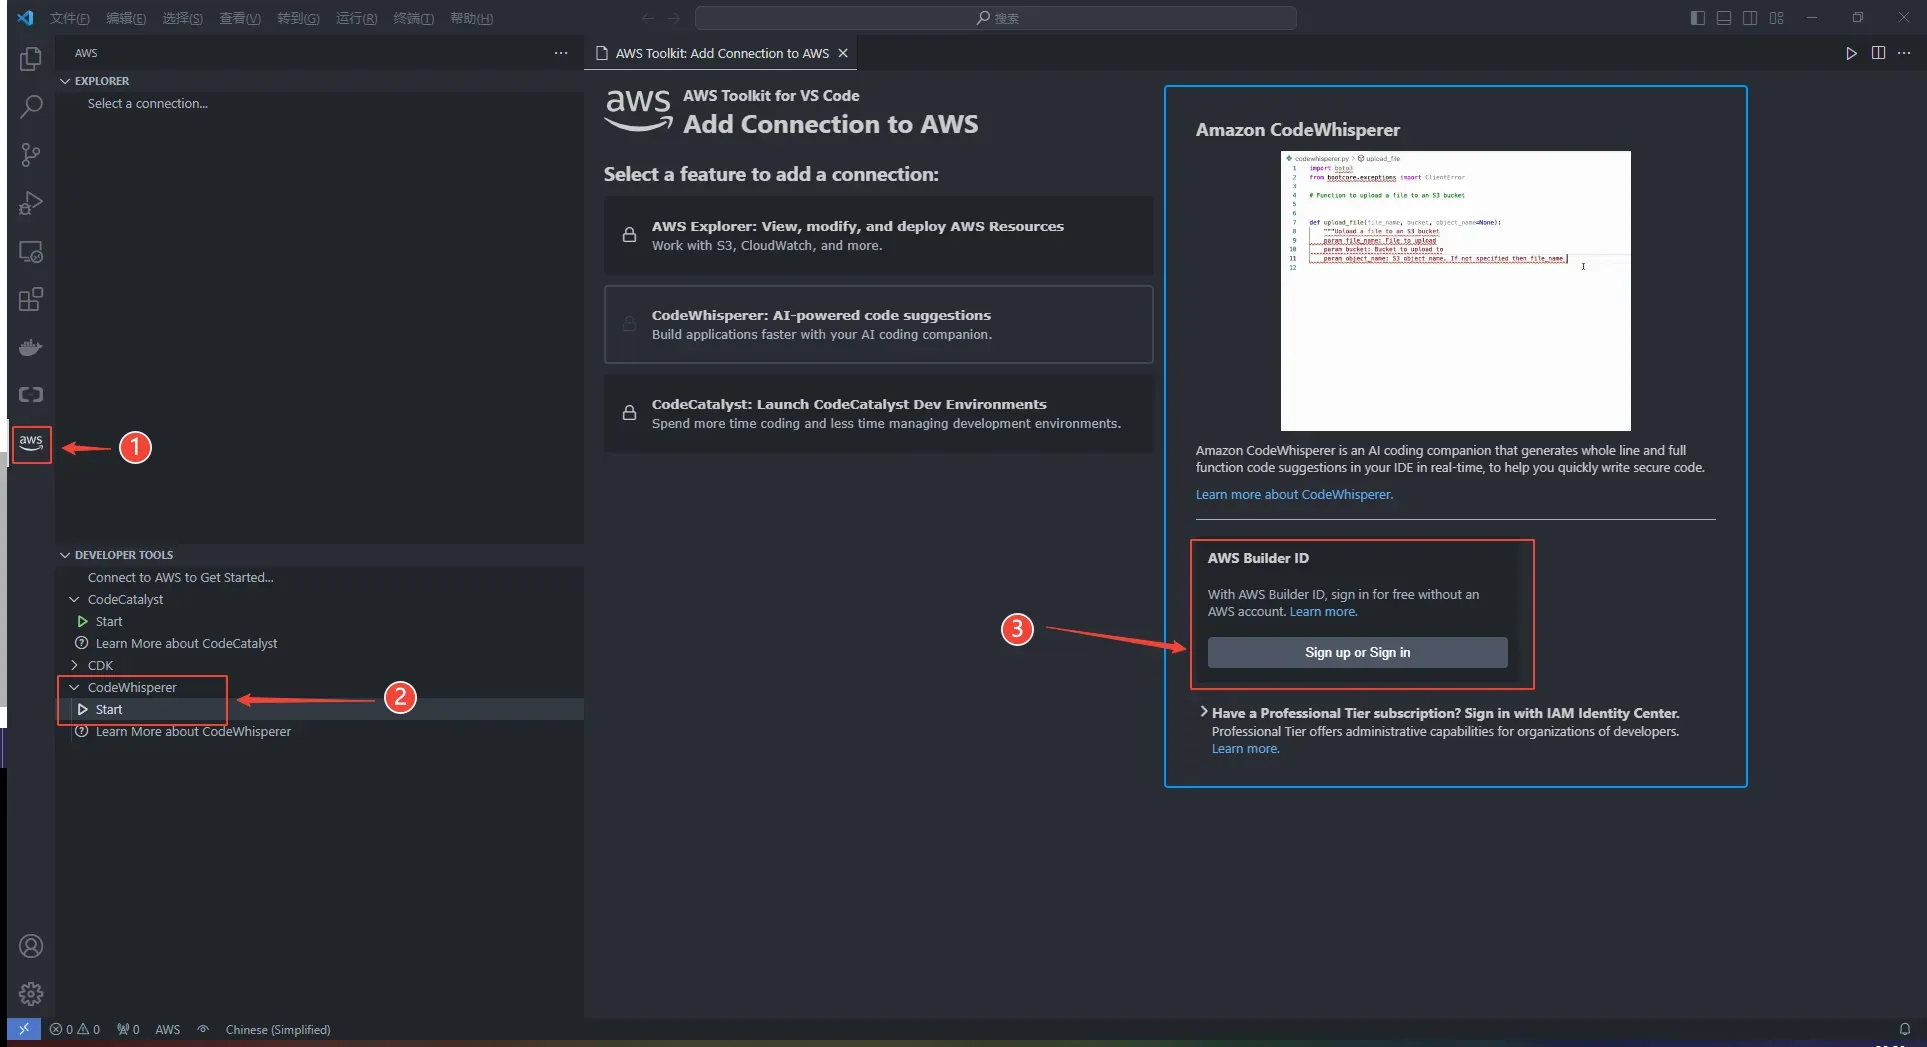Viewport: 1927px width, 1047px height.
Task: Open the Extensions view icon
Action: 31,299
